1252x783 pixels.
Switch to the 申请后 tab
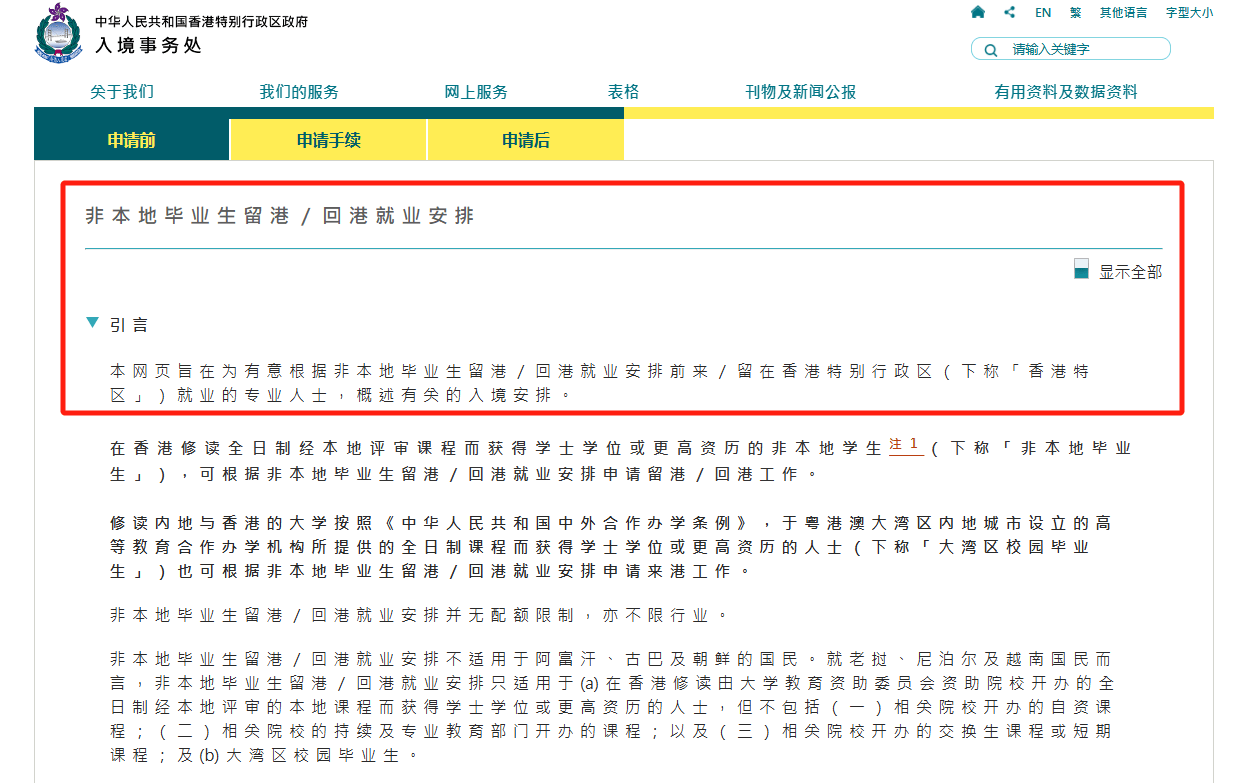click(525, 140)
